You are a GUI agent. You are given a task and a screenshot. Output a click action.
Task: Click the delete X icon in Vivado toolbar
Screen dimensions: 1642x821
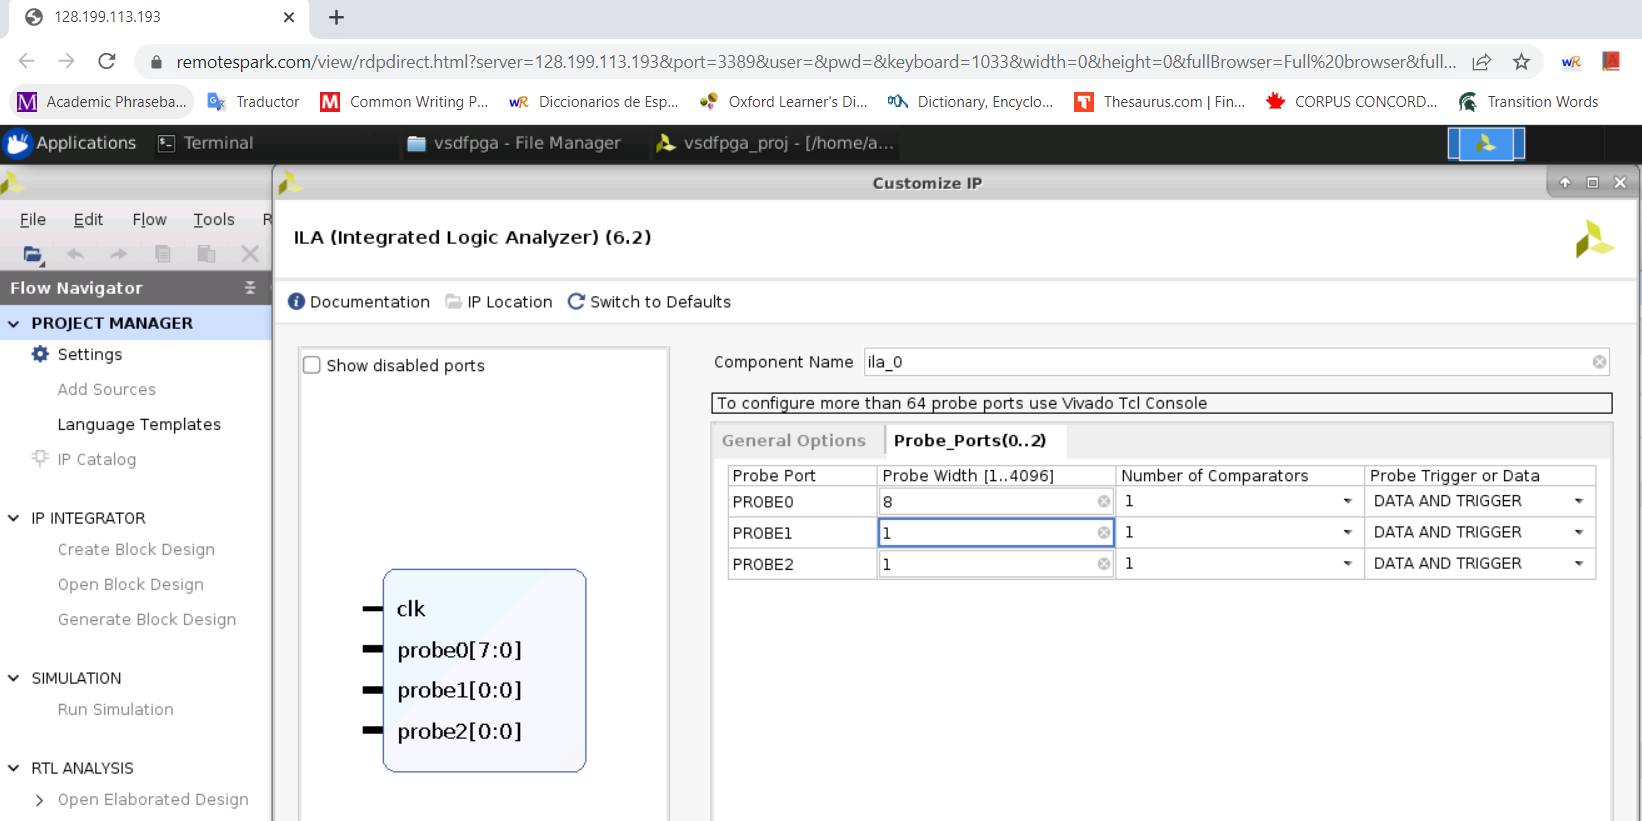[x=250, y=254]
